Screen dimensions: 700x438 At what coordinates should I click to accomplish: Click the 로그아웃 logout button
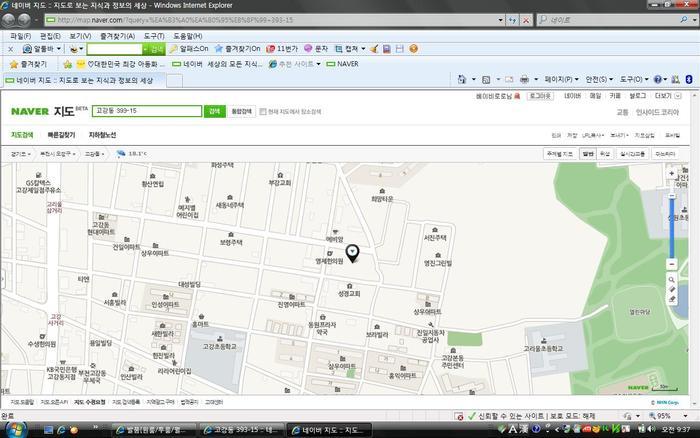coord(540,96)
